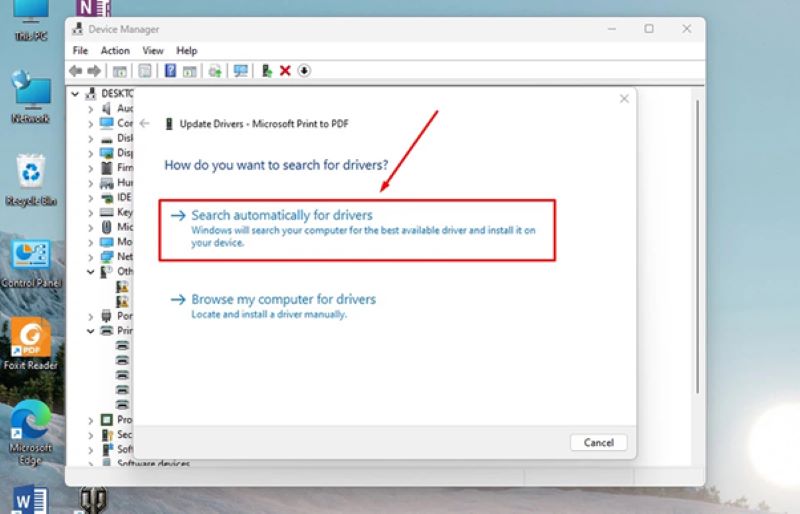Image resolution: width=800 pixels, height=514 pixels.
Task: Collapse the DESKTOP root tree node
Action: tap(77, 93)
